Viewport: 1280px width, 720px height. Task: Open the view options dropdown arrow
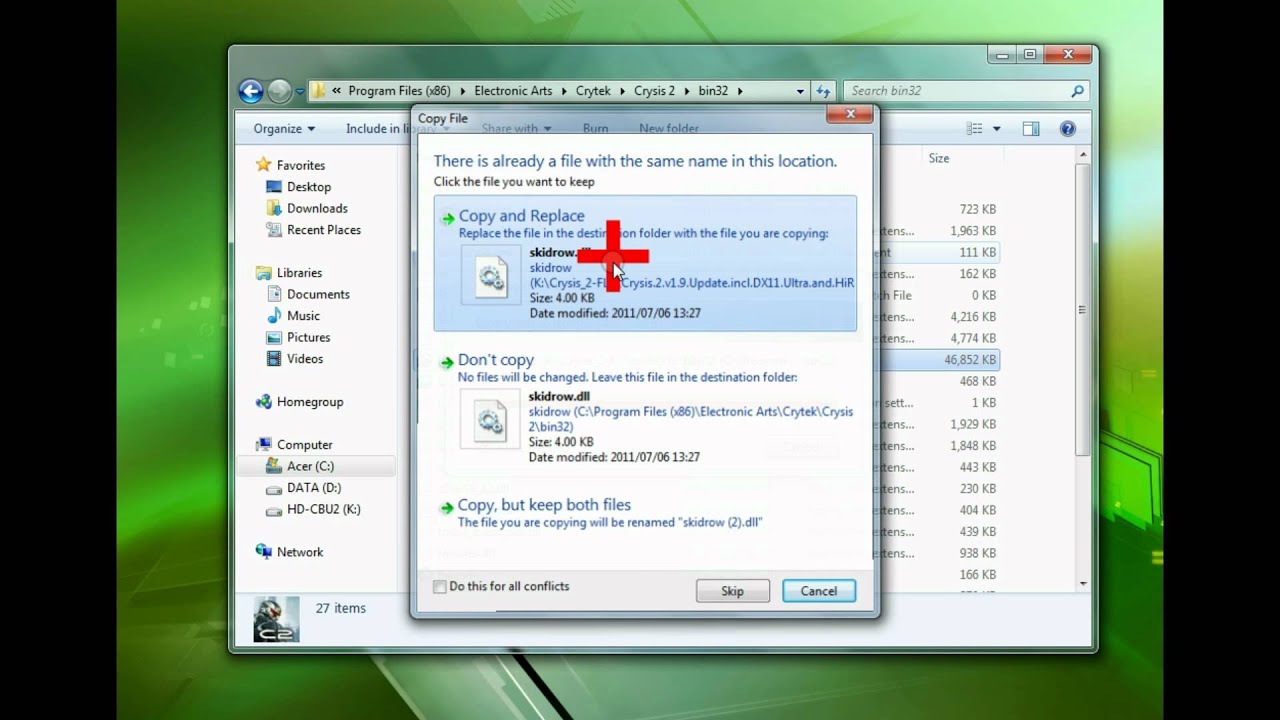point(996,129)
